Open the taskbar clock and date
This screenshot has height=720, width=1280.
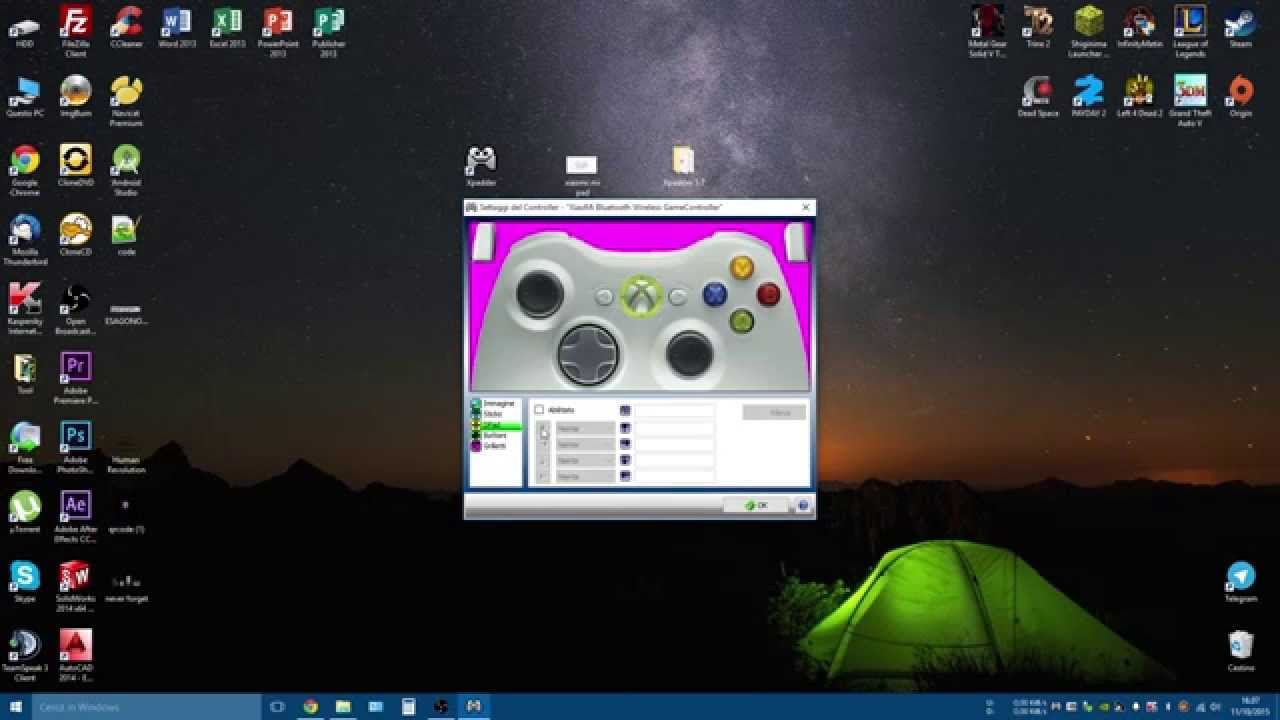click(1250, 706)
